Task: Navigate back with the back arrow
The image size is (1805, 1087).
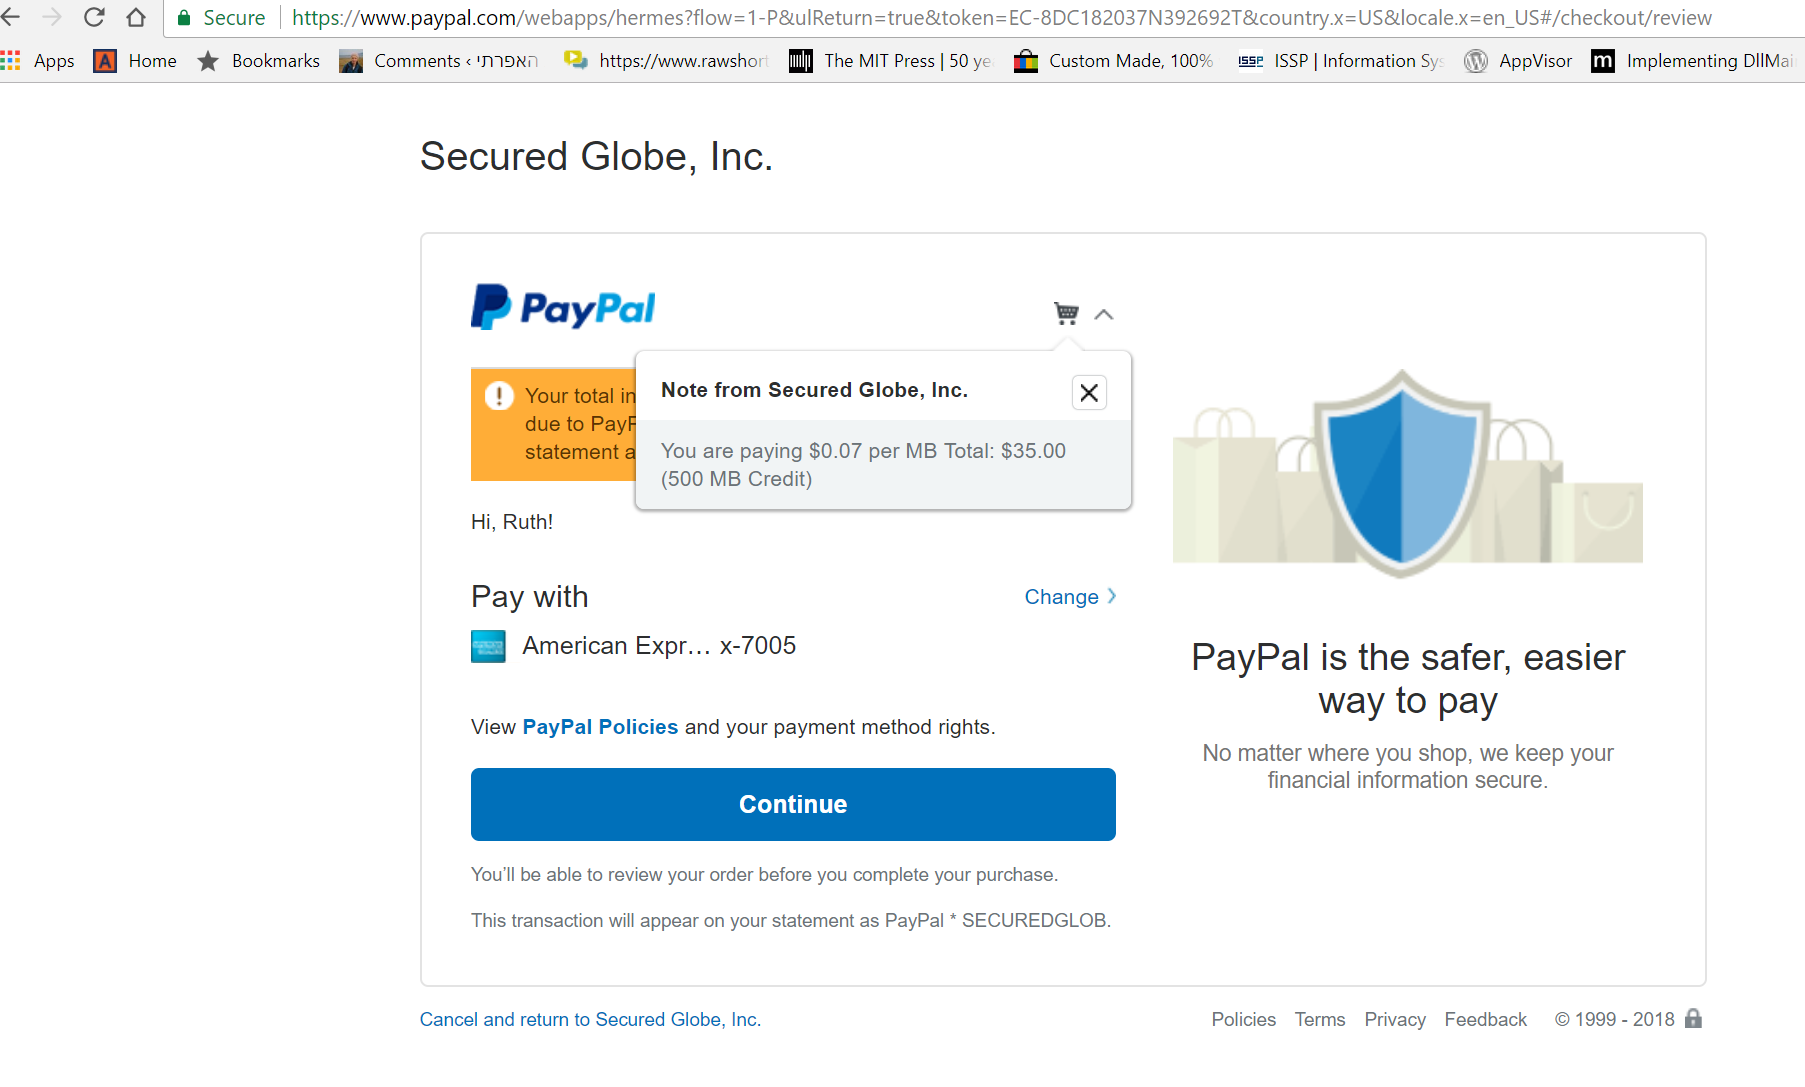Action: coord(10,17)
